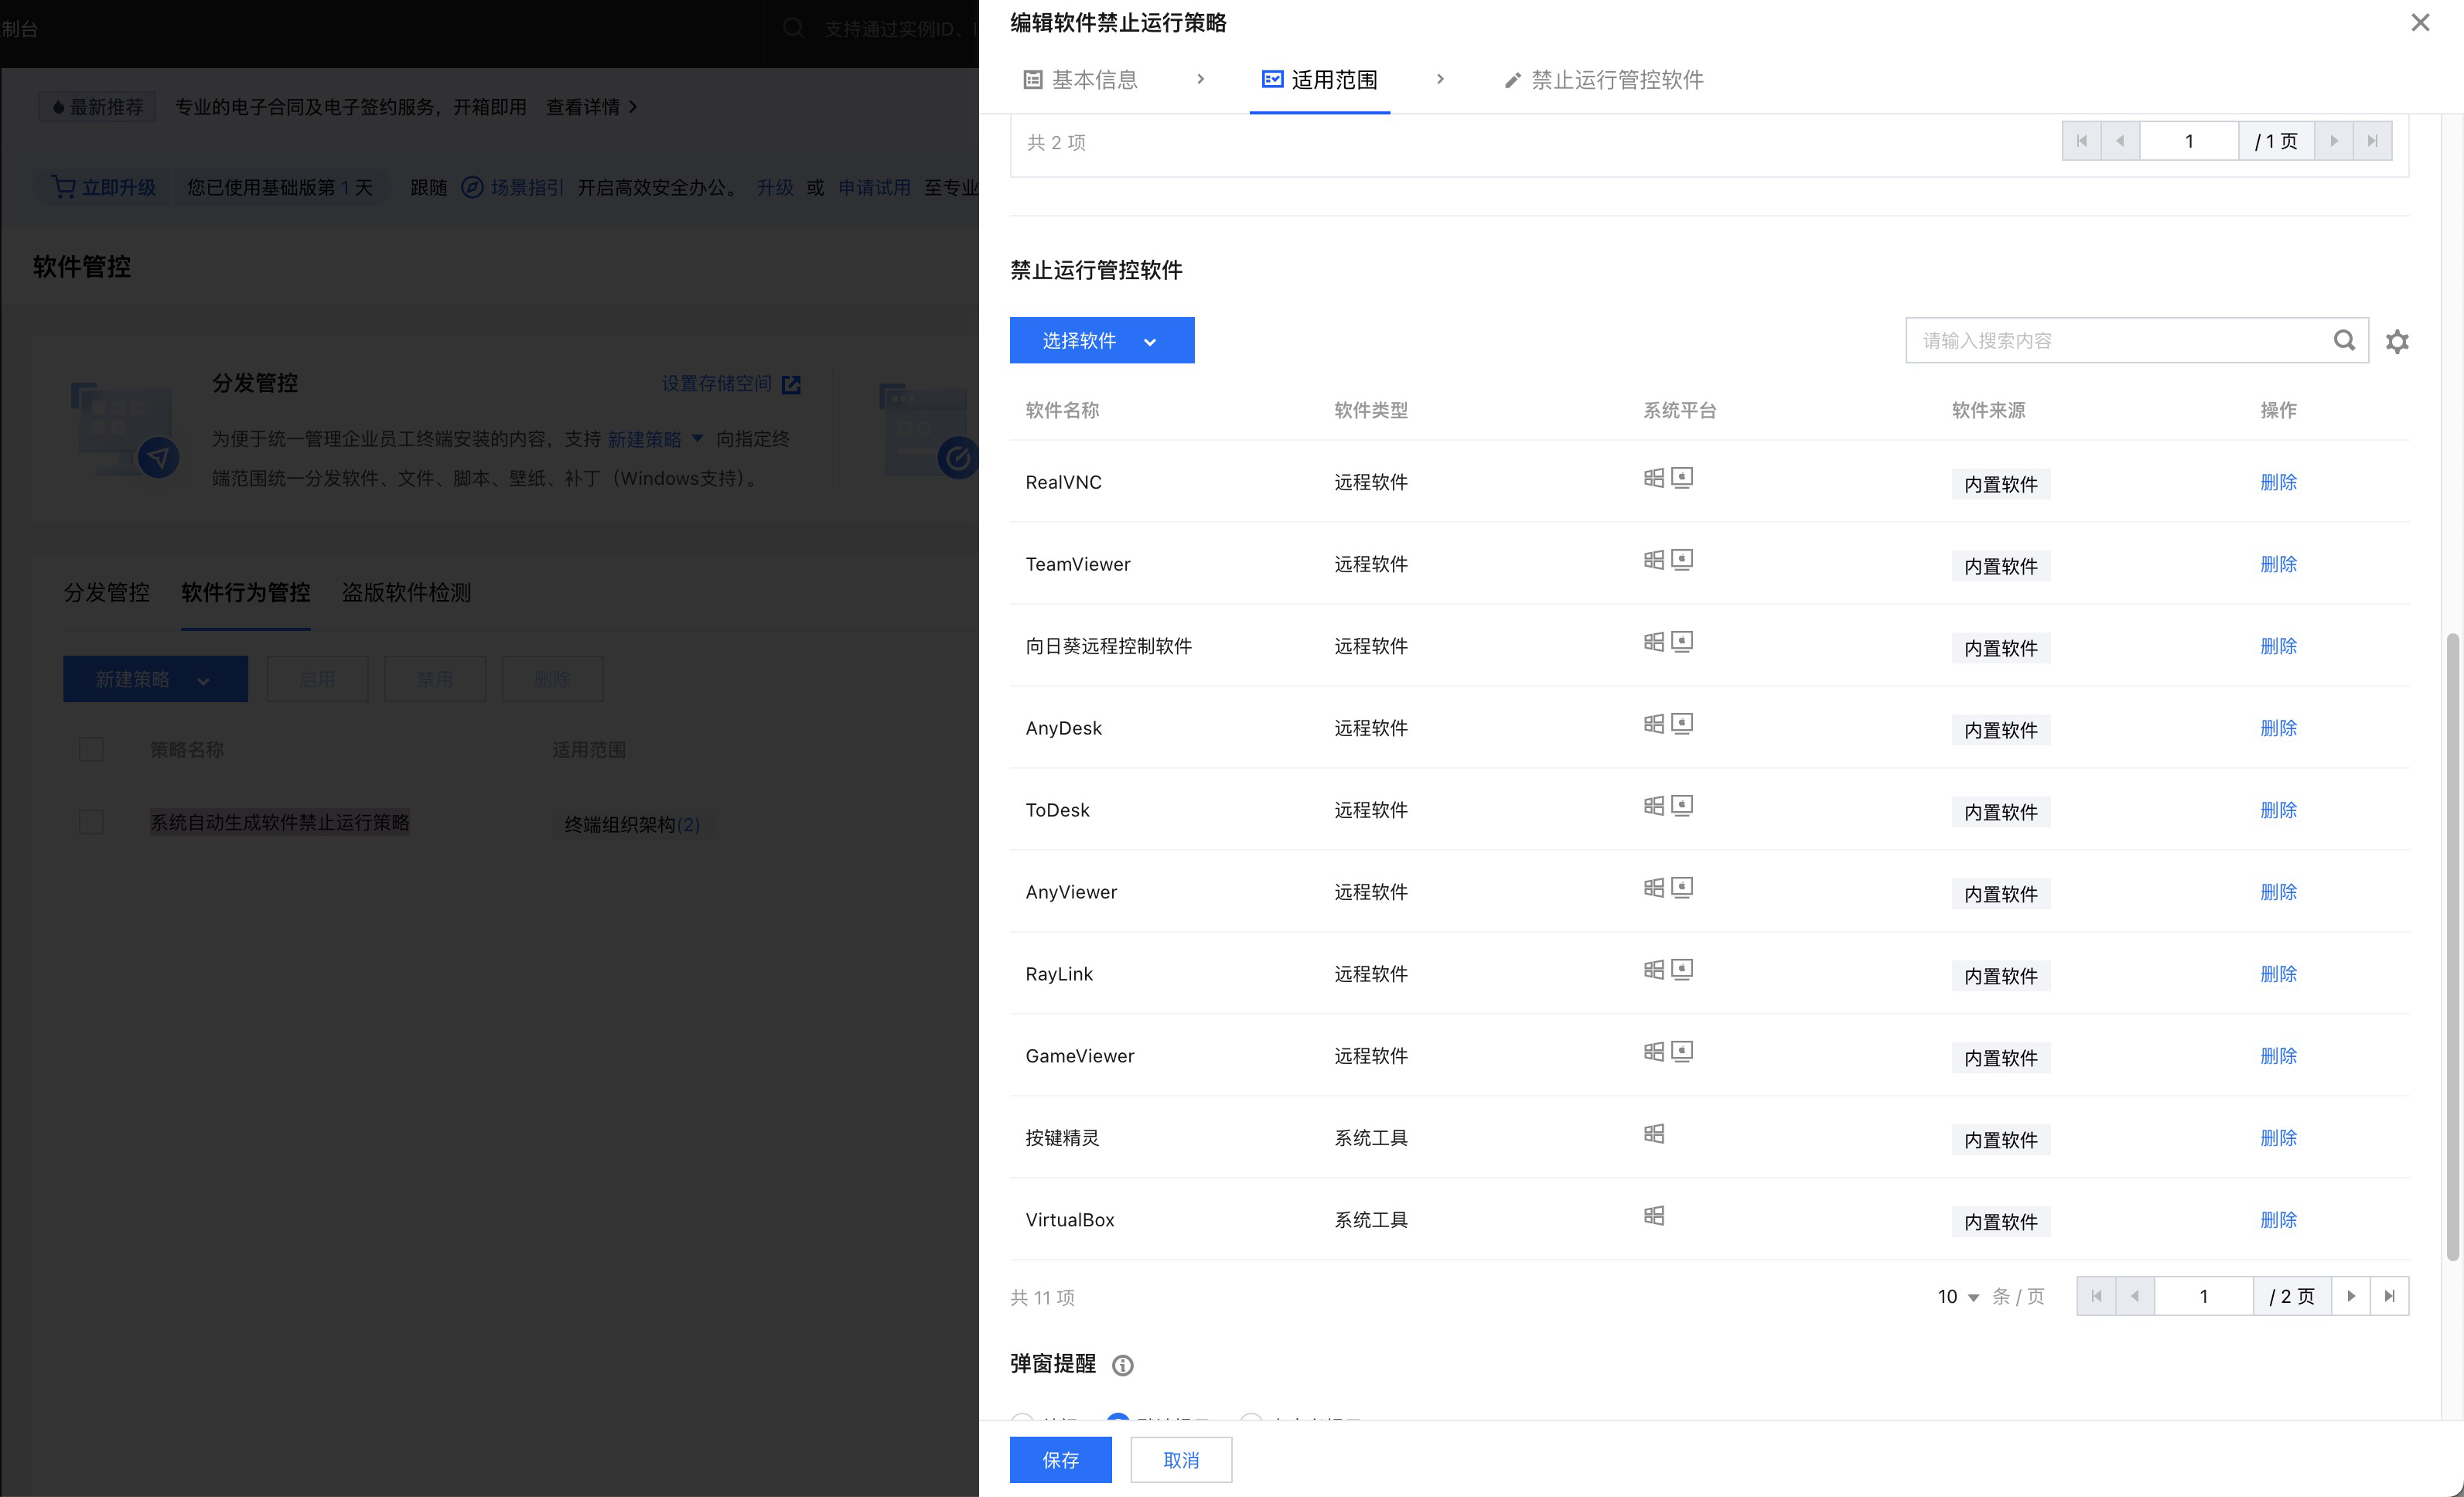Viewport: 2464px width, 1497px height.
Task: Click Mac platform icon in GameViewer row
Action: click(x=1682, y=1052)
